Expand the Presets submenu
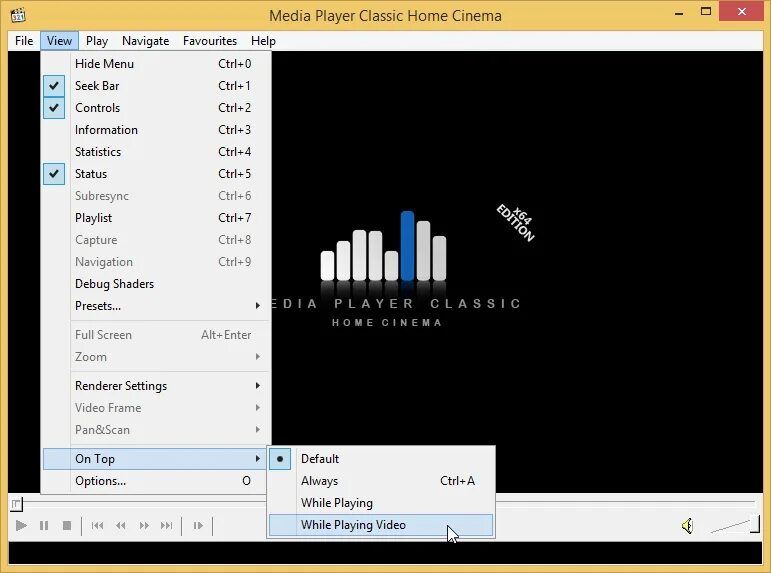The image size is (771, 573). coord(157,306)
